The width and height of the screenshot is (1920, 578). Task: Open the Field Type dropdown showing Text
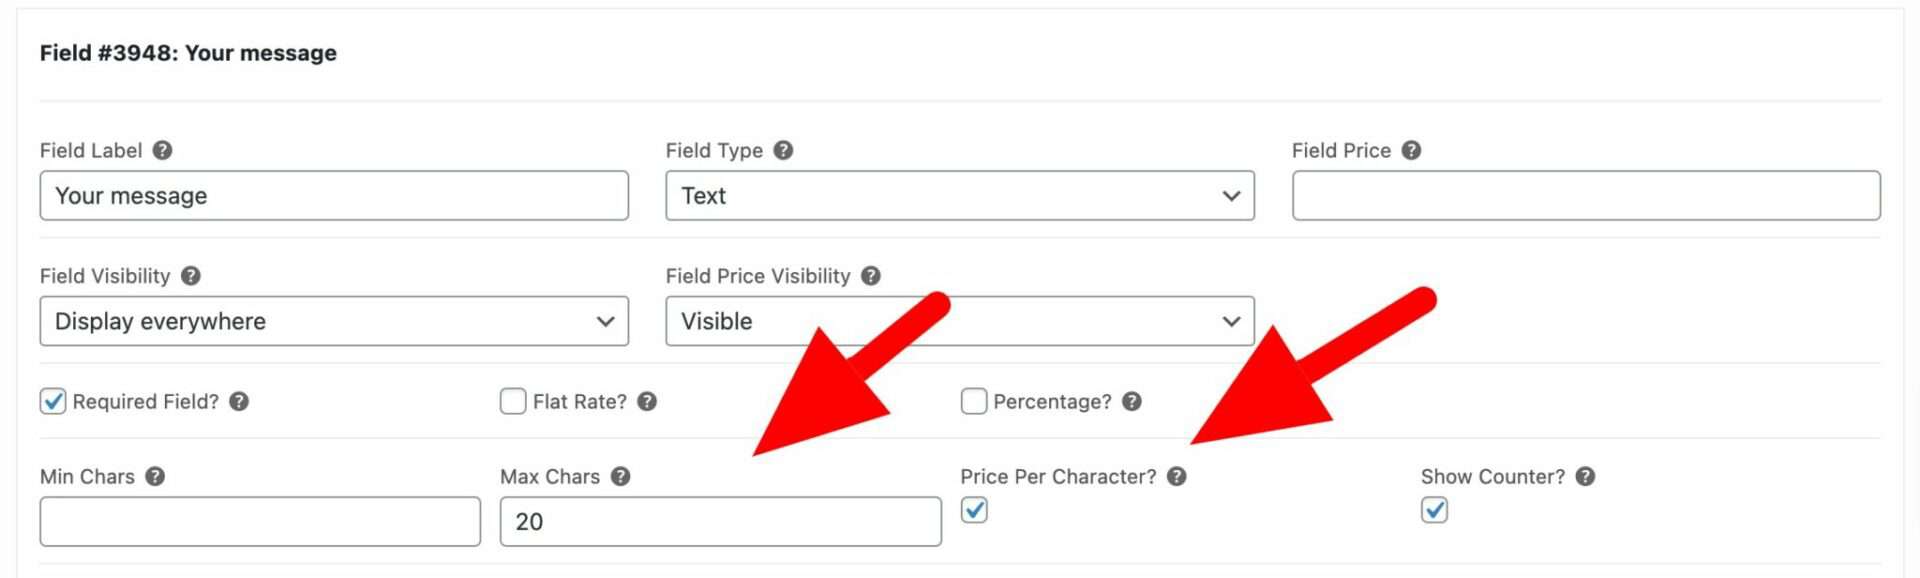point(960,196)
